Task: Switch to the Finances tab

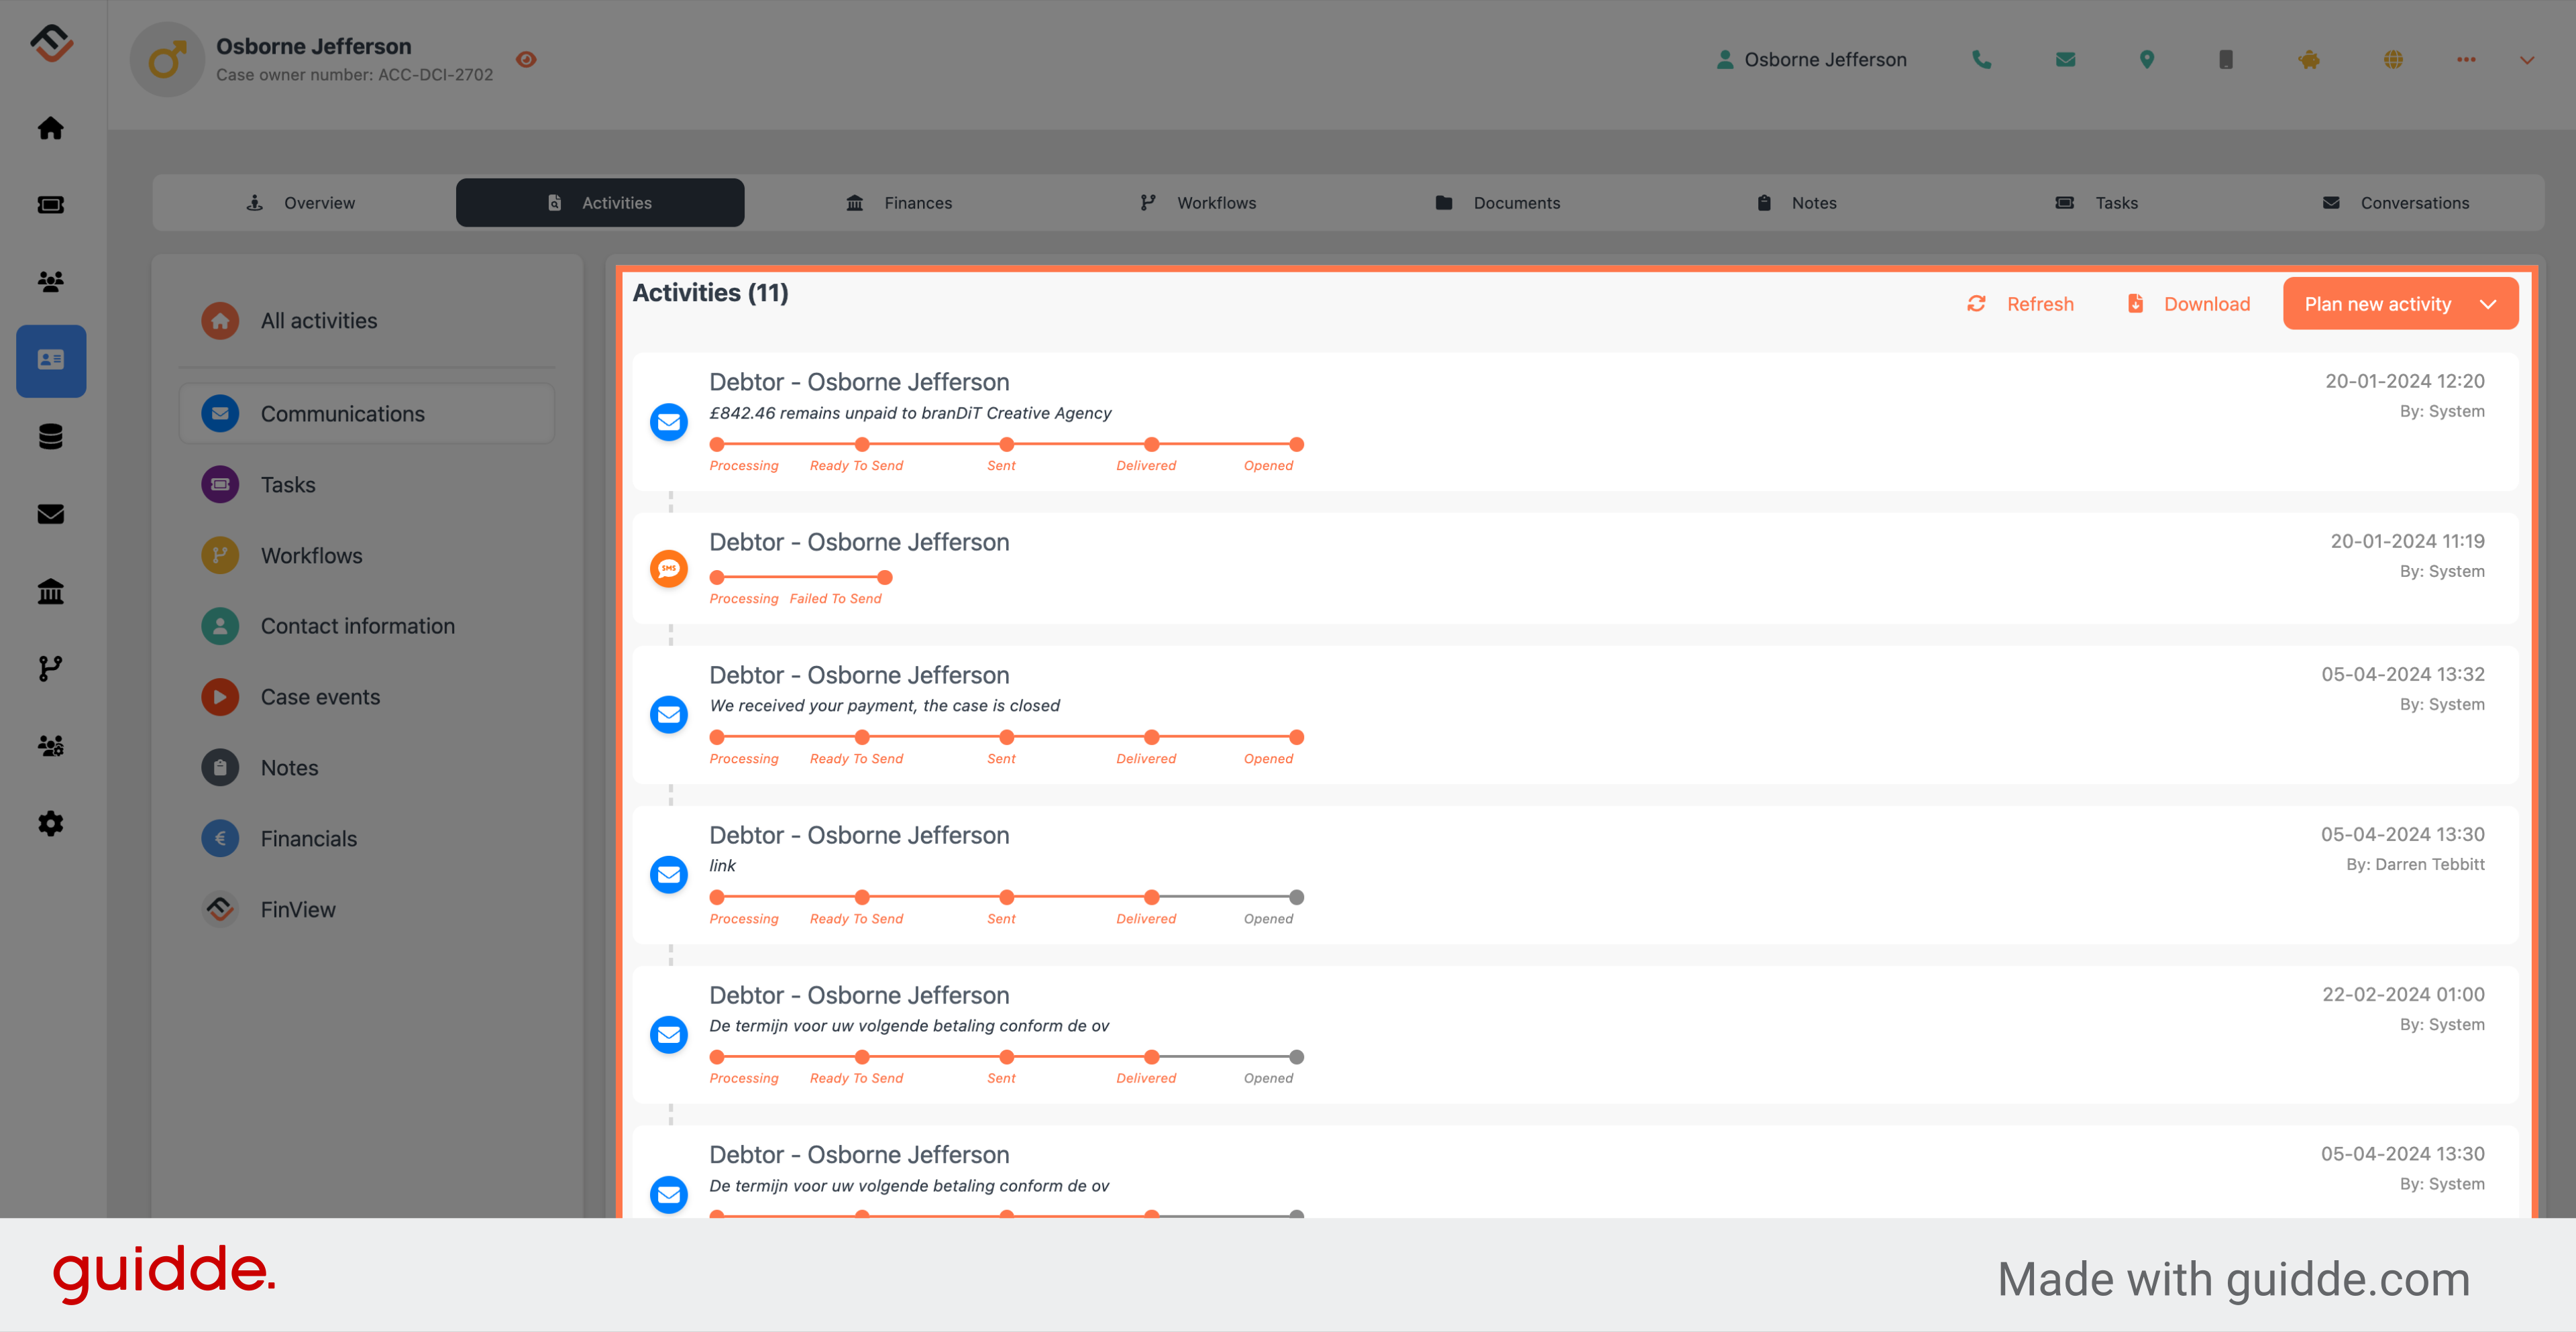Action: pos(918,201)
